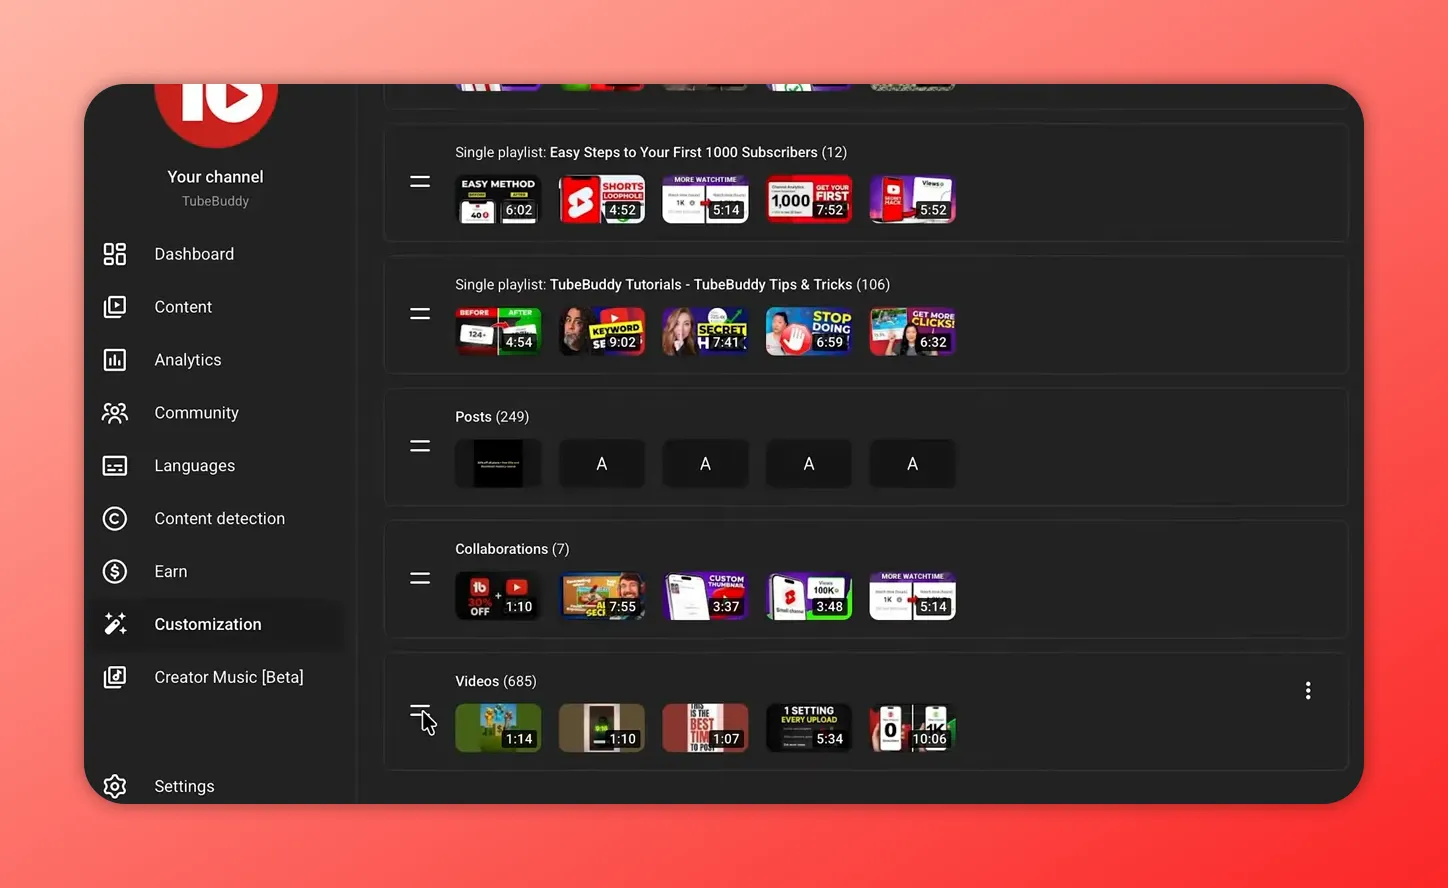Screen dimensions: 1448x888
Task: Click the Posts (249) heading
Action: point(492,417)
